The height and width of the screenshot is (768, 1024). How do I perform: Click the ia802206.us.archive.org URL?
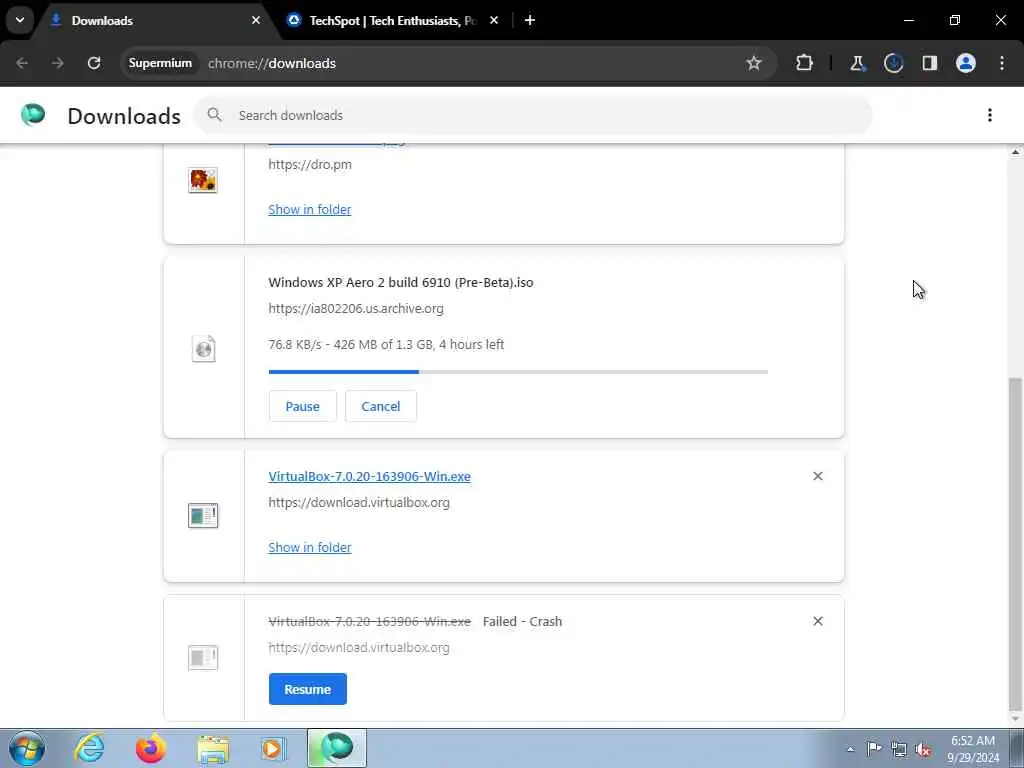(356, 308)
